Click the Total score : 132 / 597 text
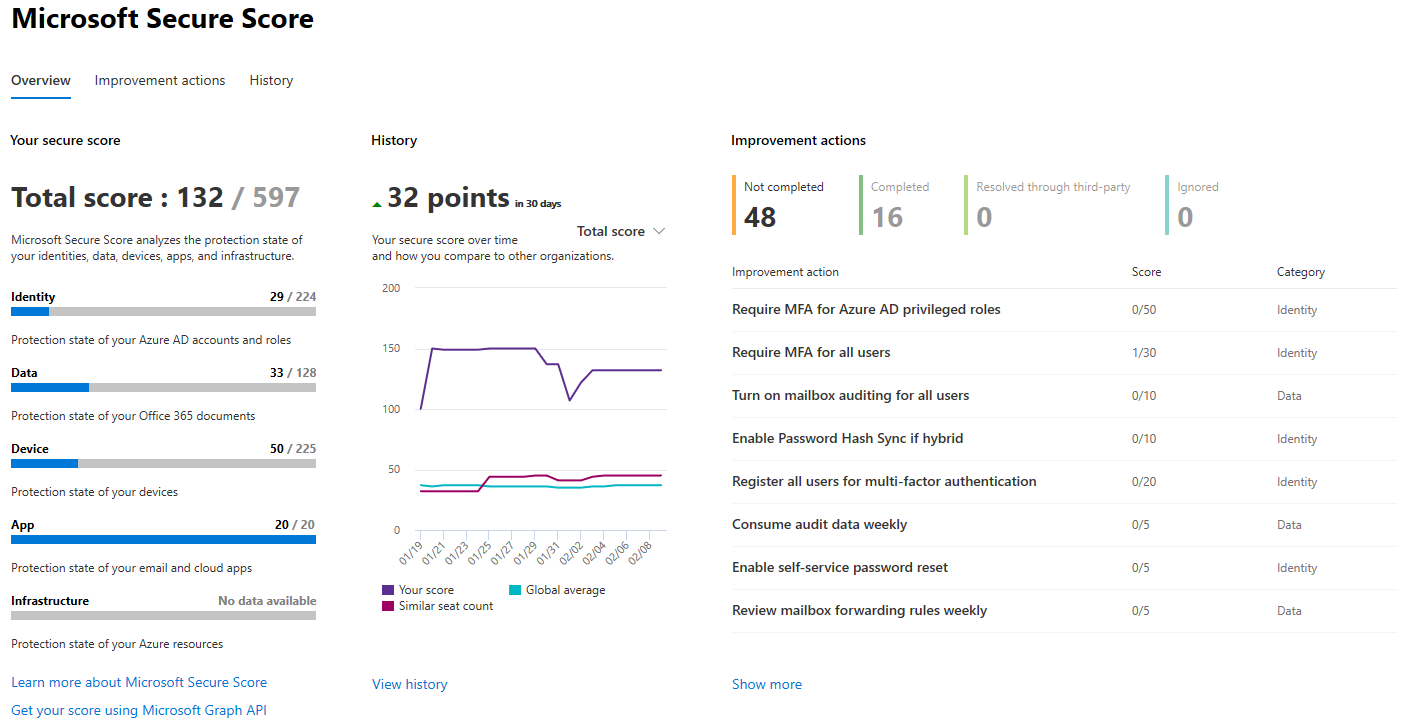Image resolution: width=1413 pixels, height=725 pixels. 155,197
